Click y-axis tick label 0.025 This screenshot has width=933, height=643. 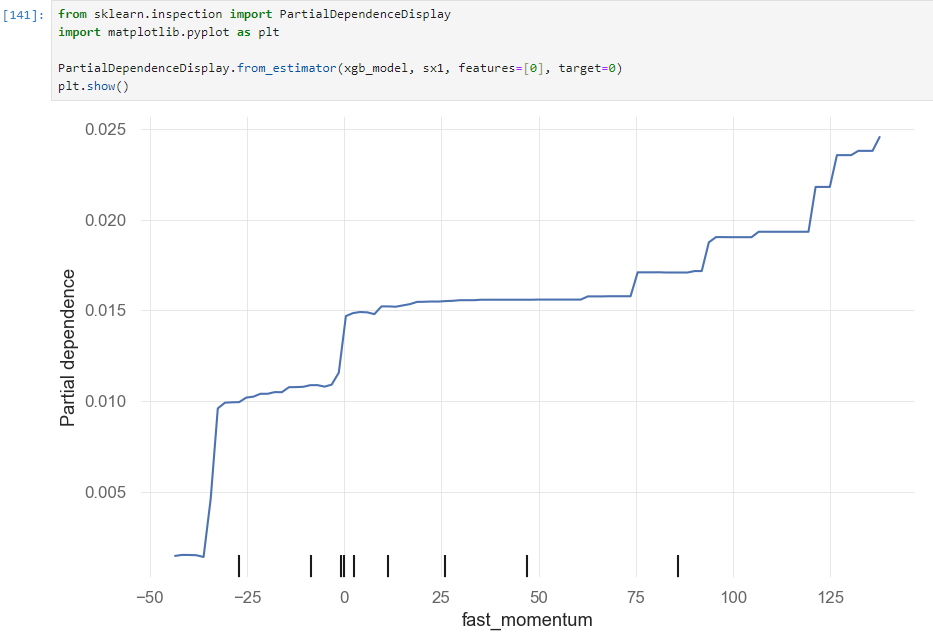coord(105,129)
